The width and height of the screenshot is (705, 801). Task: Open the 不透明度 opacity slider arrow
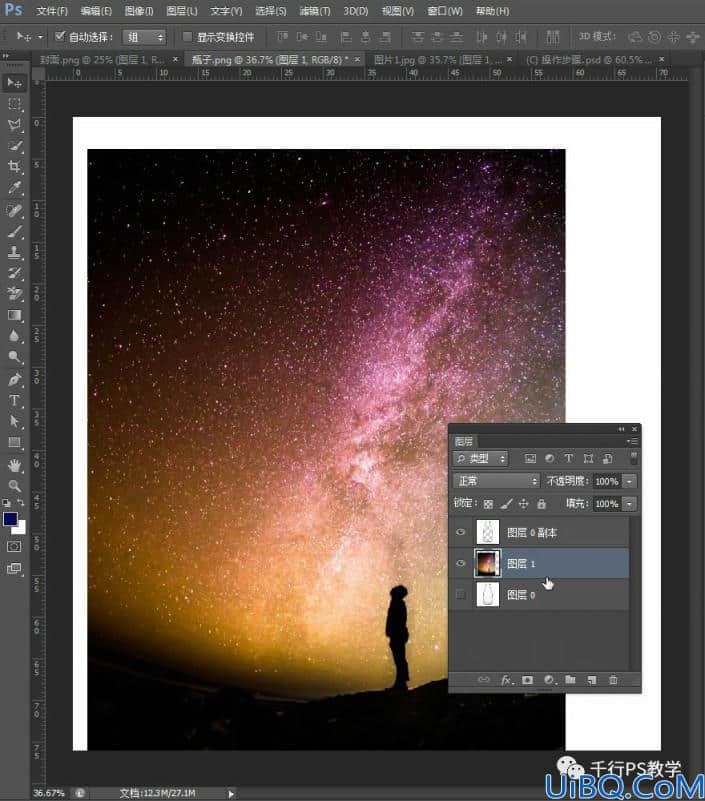coord(630,481)
